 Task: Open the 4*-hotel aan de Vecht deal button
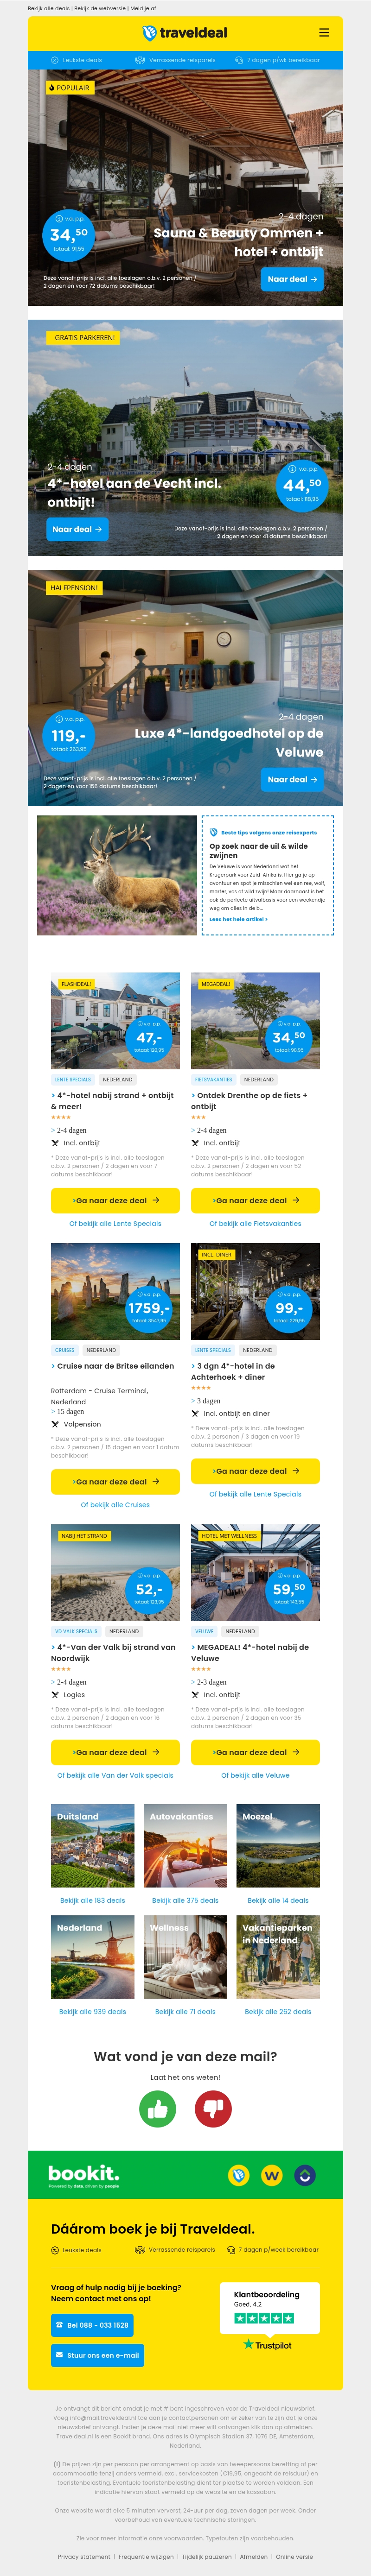coord(77,529)
